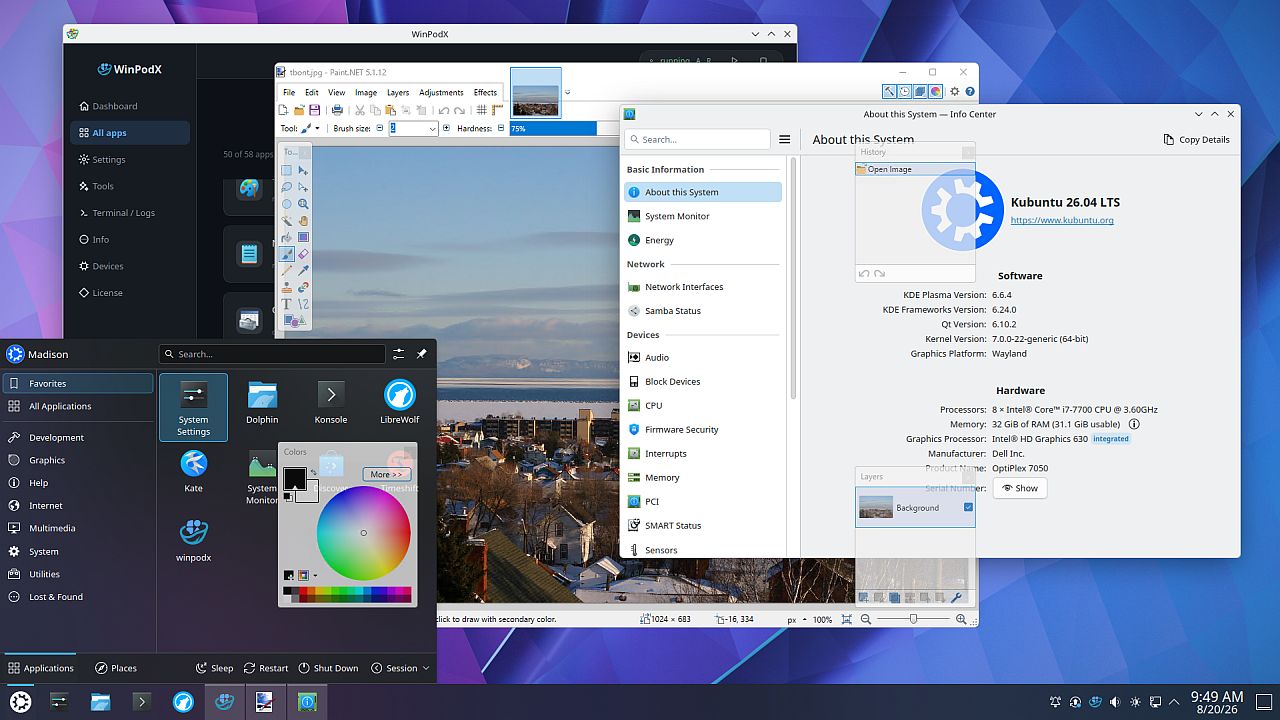
Task: Open Info Center hamburger menu
Action: [x=785, y=139]
